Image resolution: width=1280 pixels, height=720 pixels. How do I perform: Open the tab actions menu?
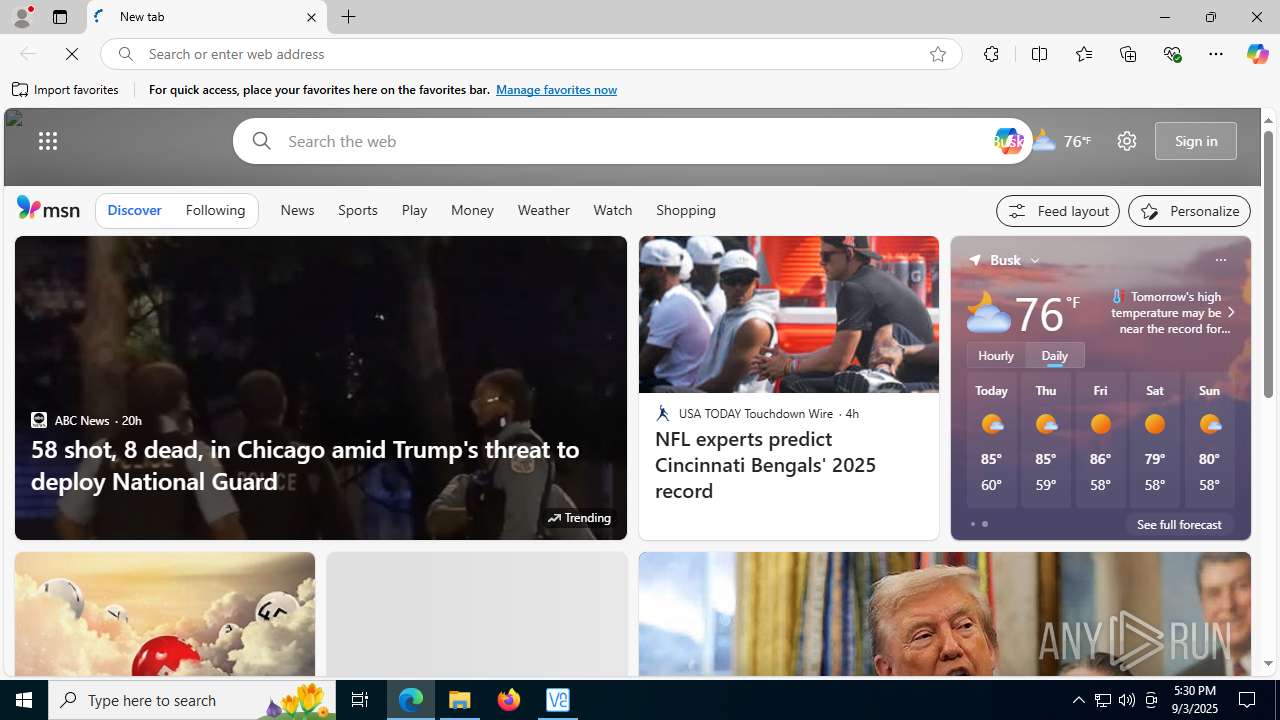(60, 17)
